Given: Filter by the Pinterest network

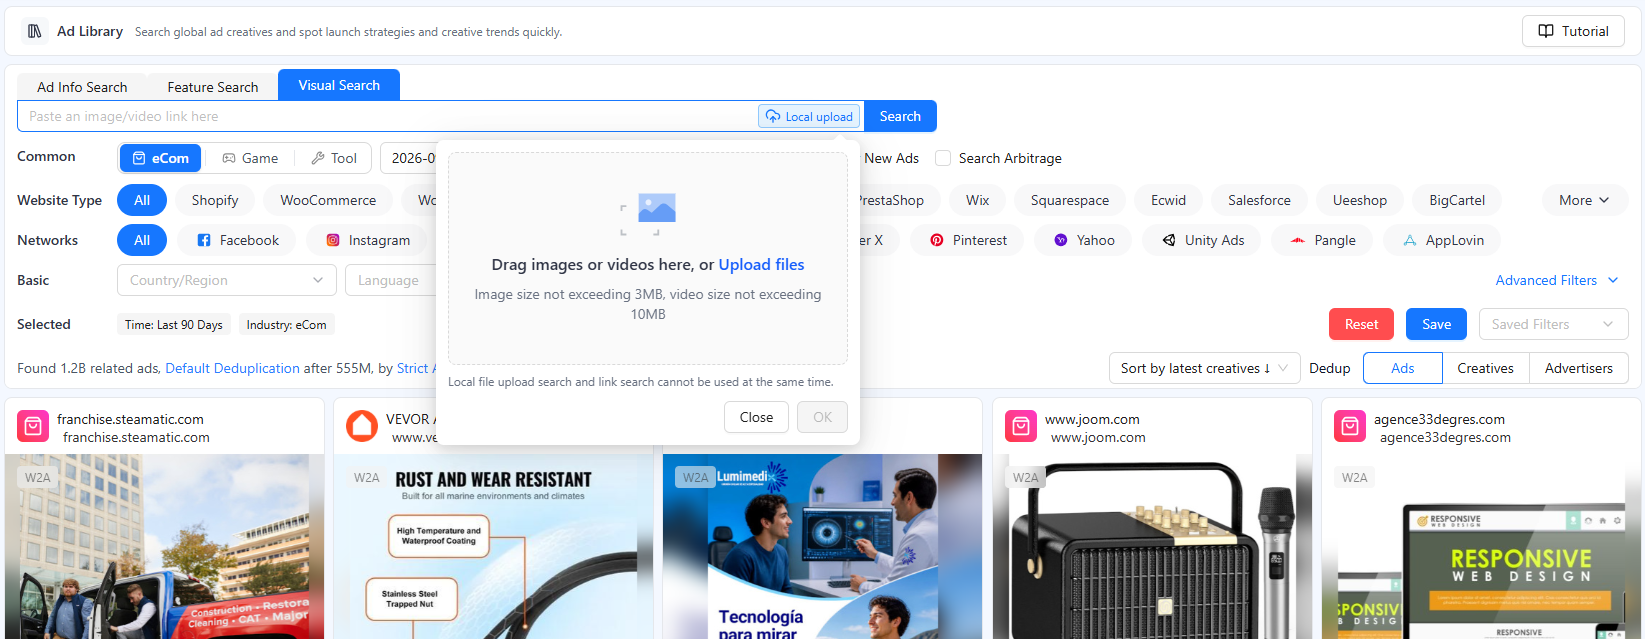Looking at the screenshot, I should (968, 240).
